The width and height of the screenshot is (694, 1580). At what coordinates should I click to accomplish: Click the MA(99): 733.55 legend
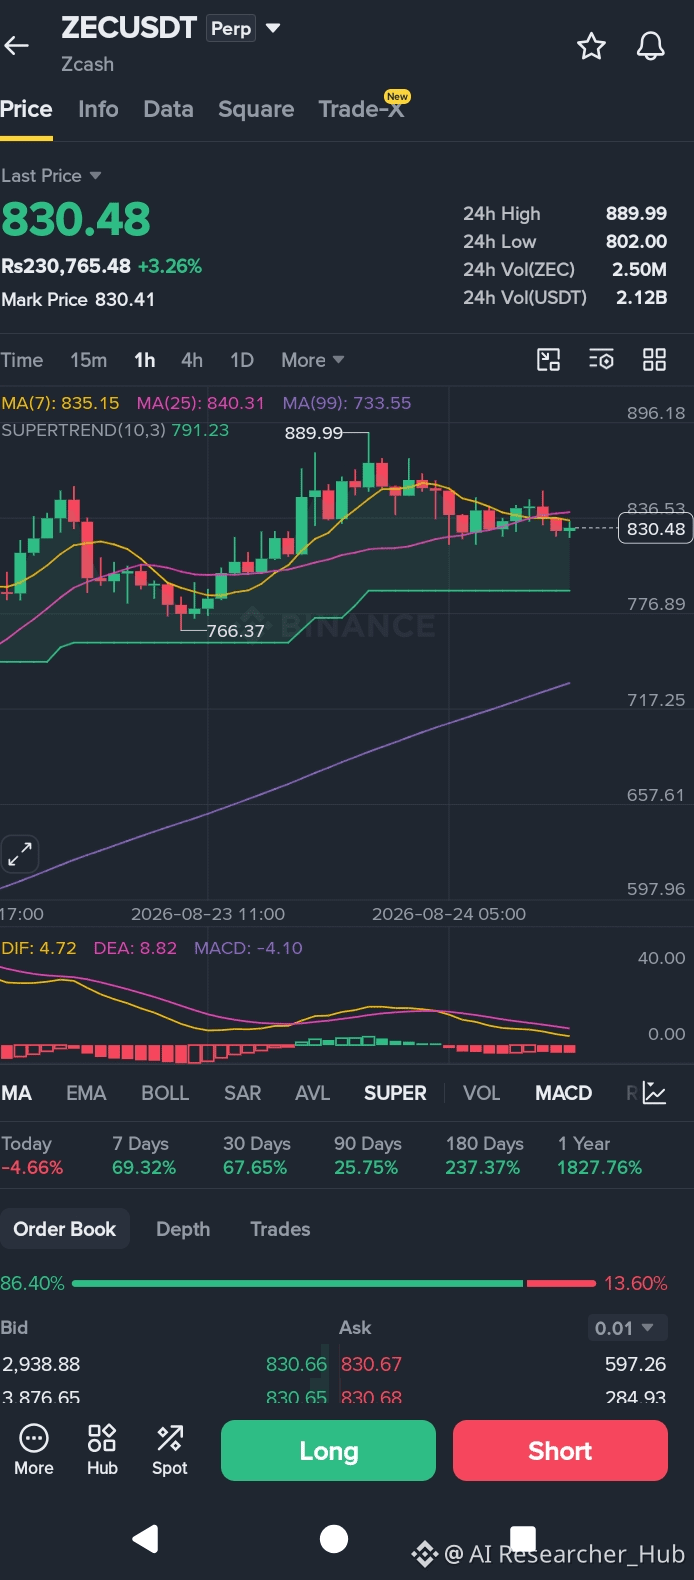347,403
